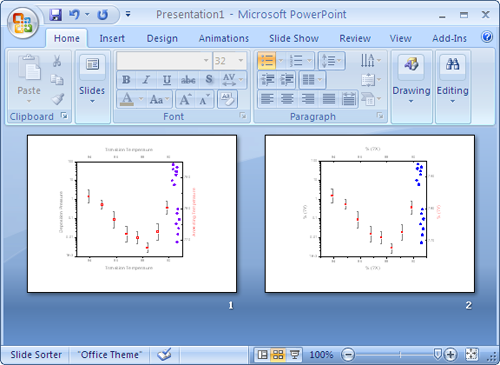Open the Drawing group menu
Image resolution: width=500 pixels, height=365 pixels.
[411, 79]
